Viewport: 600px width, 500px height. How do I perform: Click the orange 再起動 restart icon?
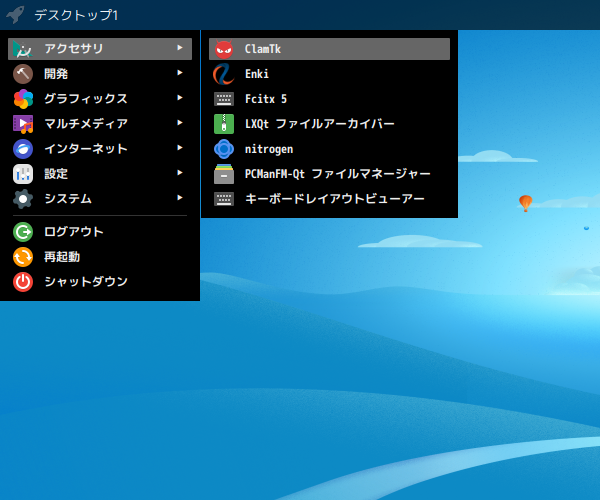pos(23,257)
